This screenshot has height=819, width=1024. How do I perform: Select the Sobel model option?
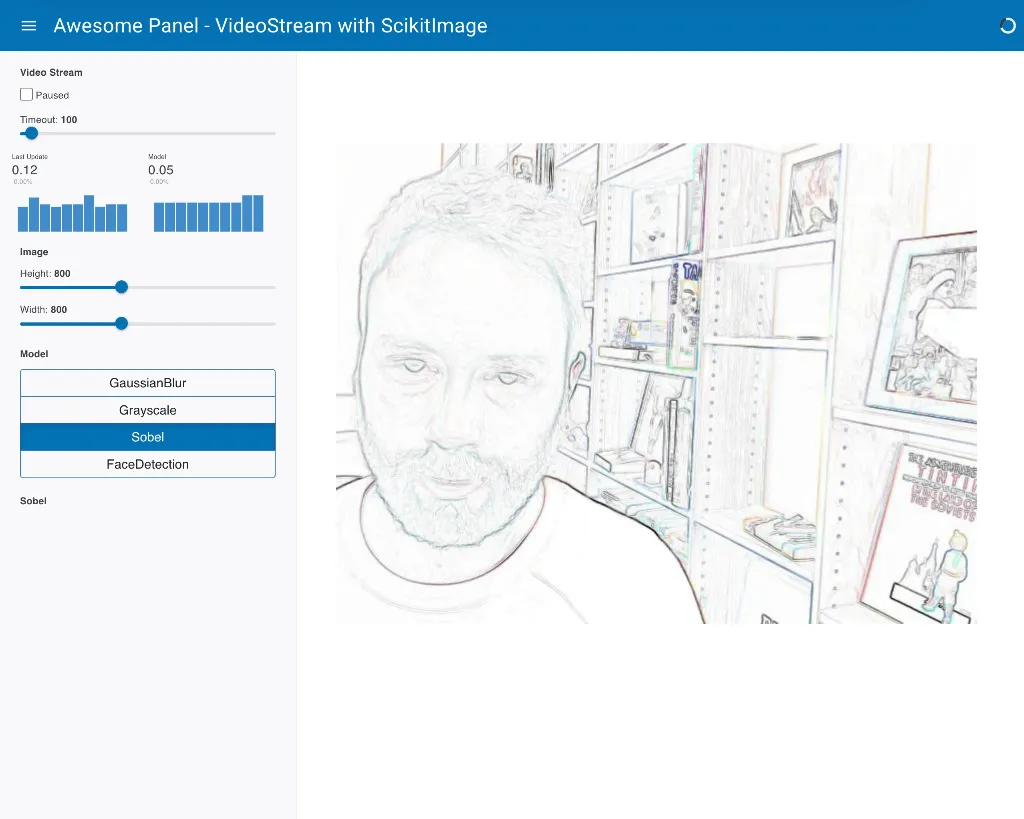148,437
